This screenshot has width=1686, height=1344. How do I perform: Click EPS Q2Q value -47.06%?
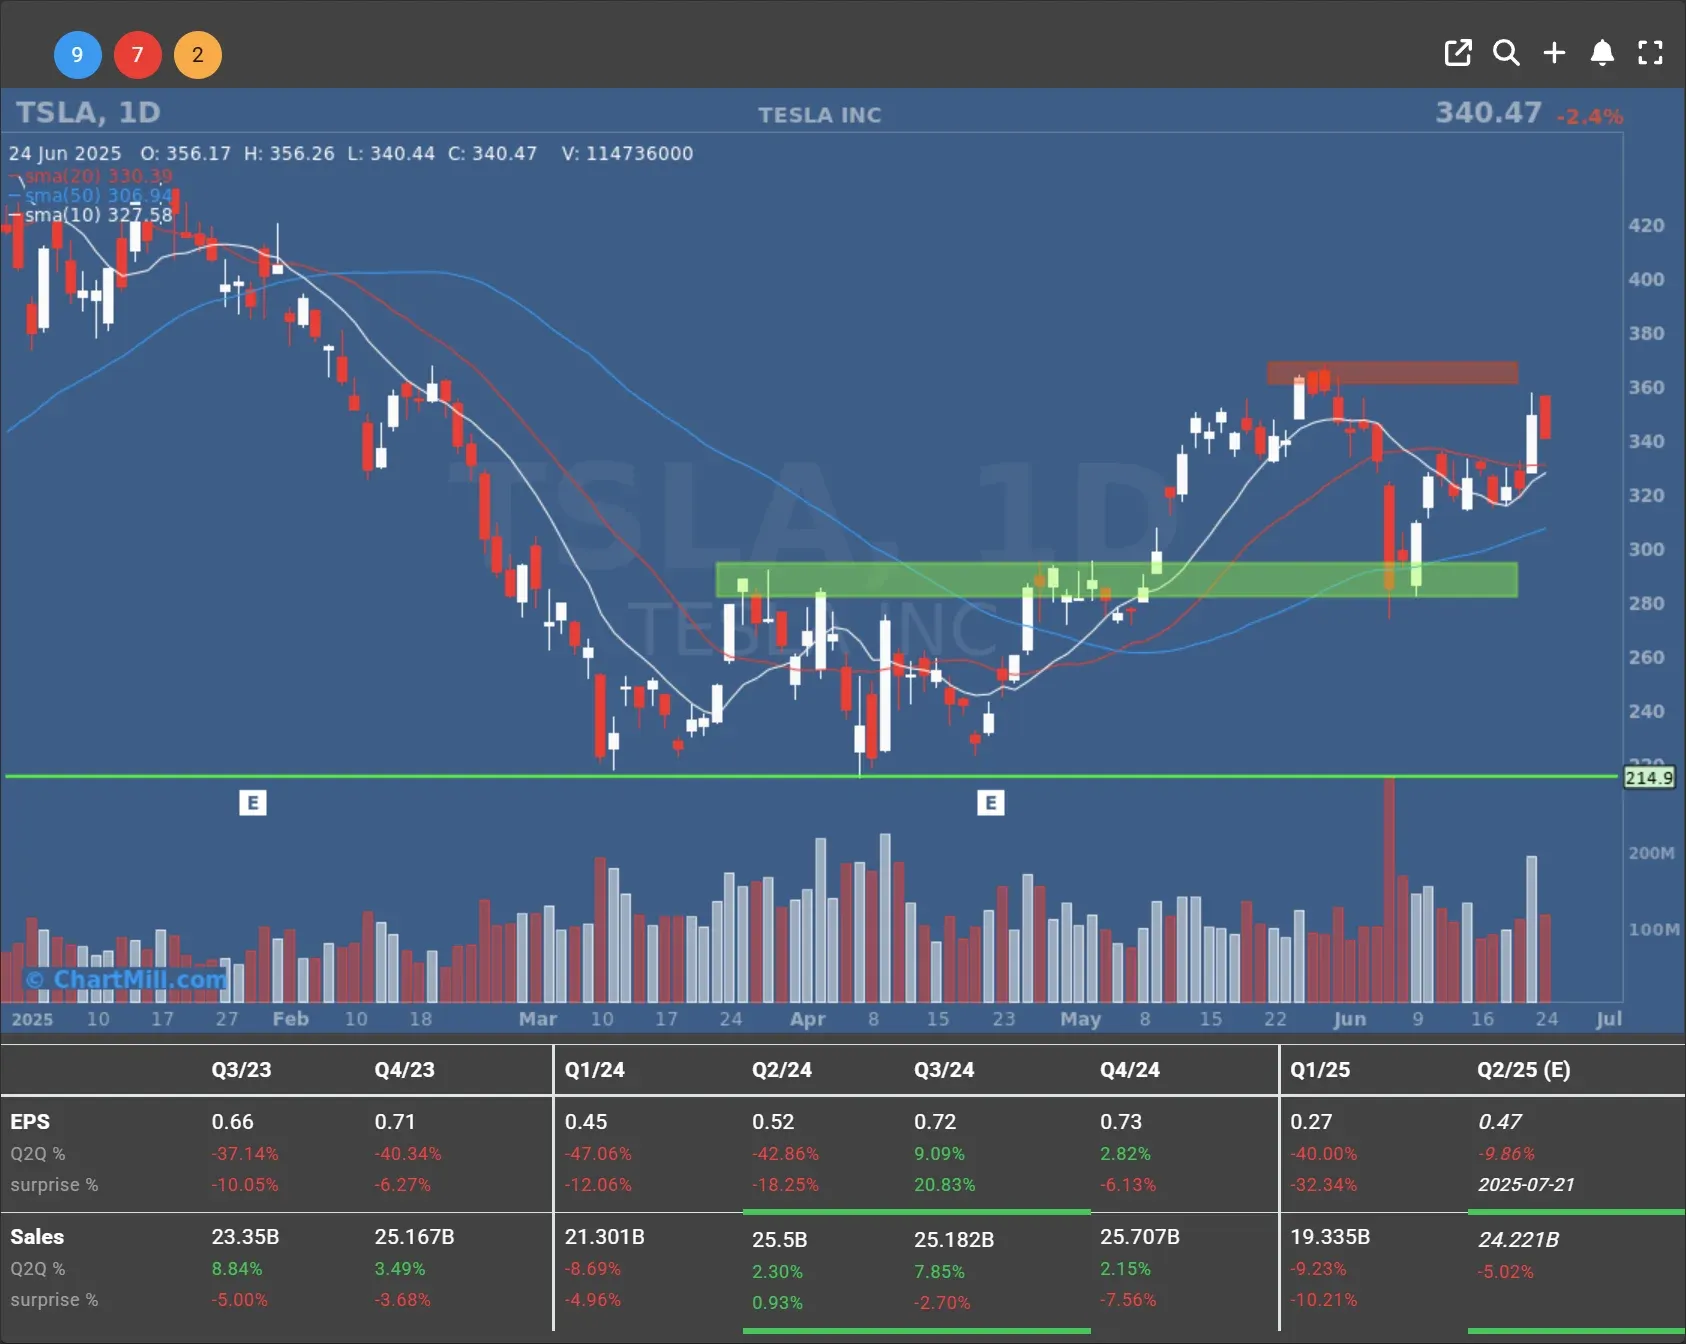coord(598,1154)
